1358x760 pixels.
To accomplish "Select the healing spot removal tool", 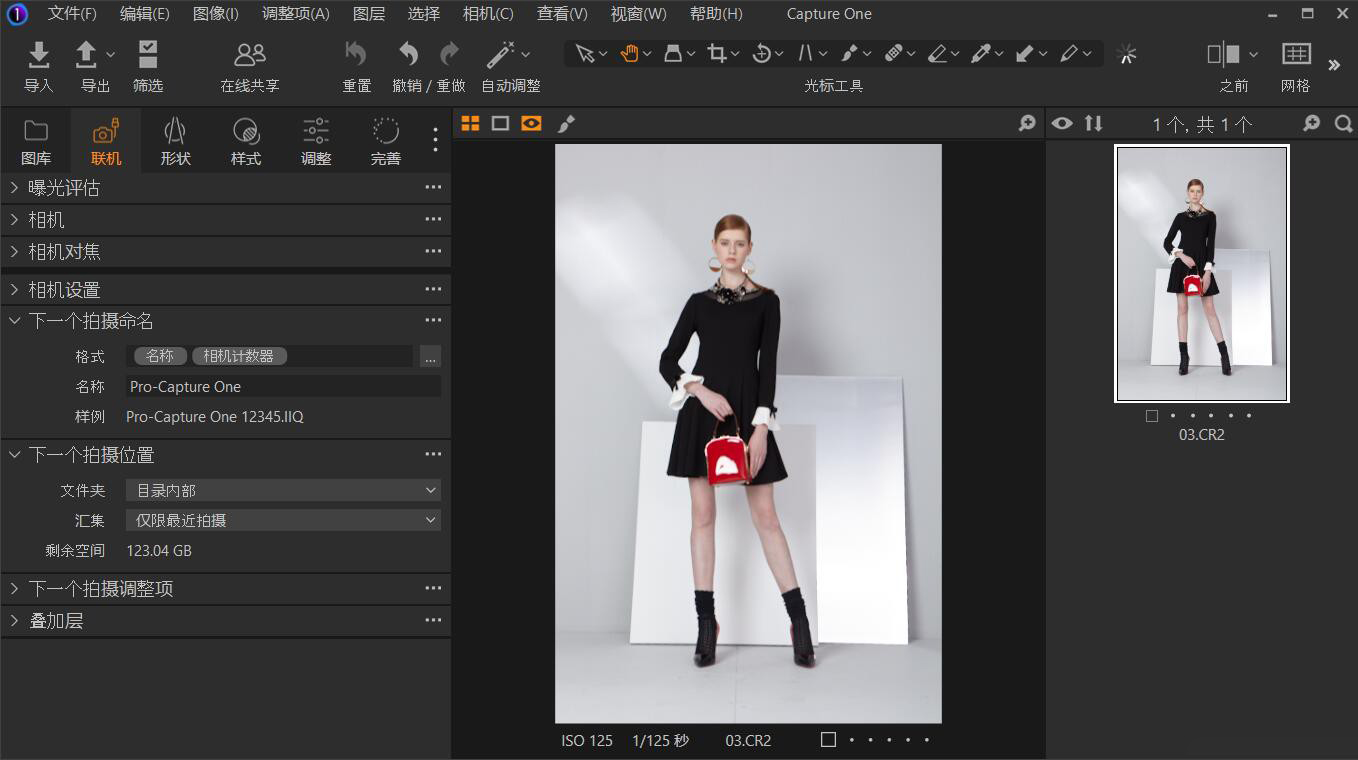I will (x=894, y=52).
